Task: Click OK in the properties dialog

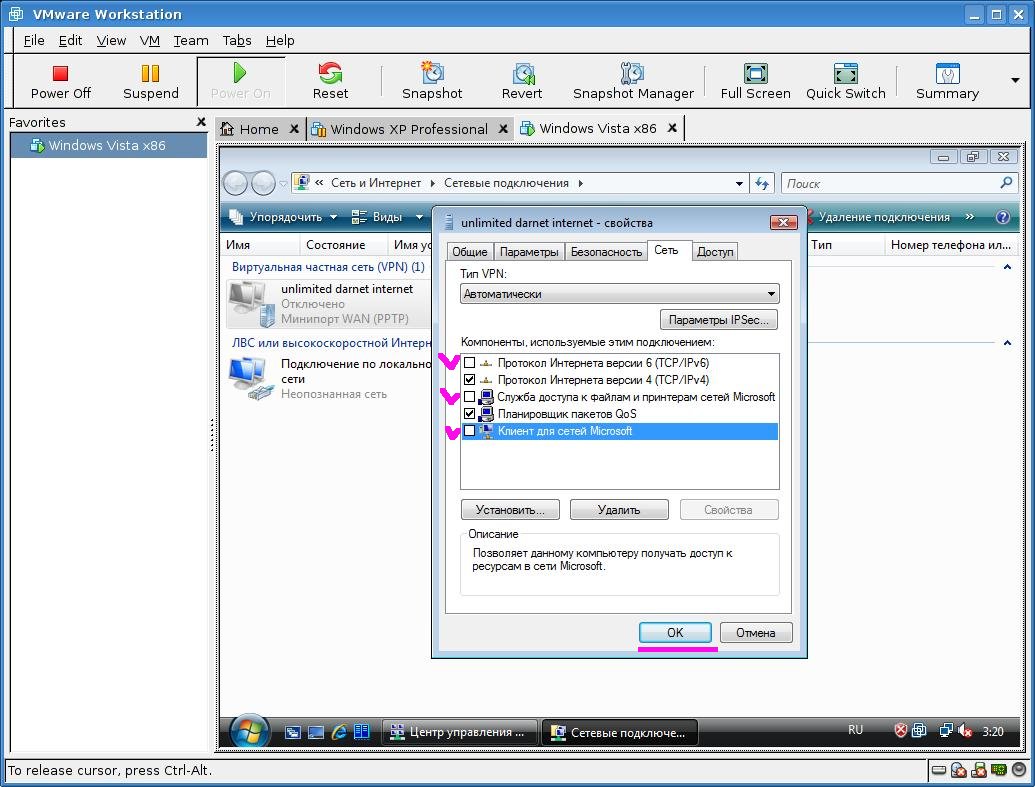Action: point(675,633)
